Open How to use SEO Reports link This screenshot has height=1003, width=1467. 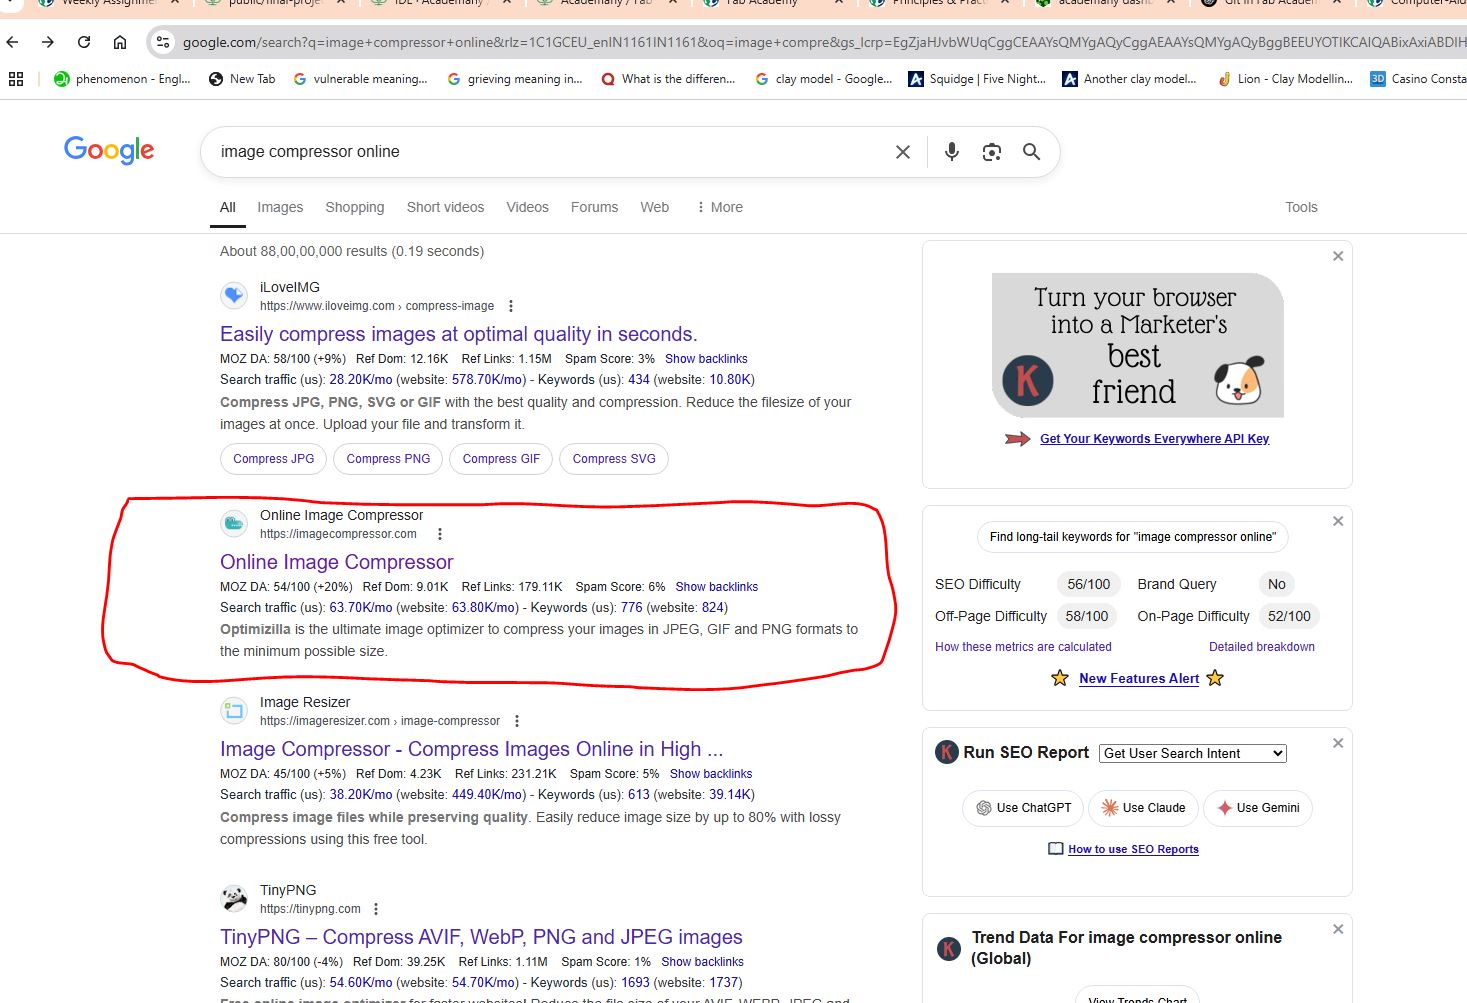click(x=1133, y=849)
